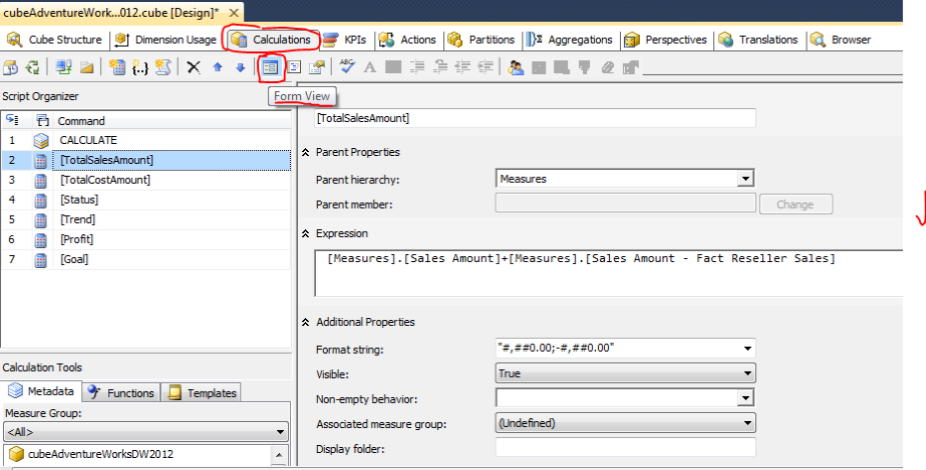Screen dimensions: 926x470
Task: Switch to the Perspectives tab
Action: pos(666,40)
